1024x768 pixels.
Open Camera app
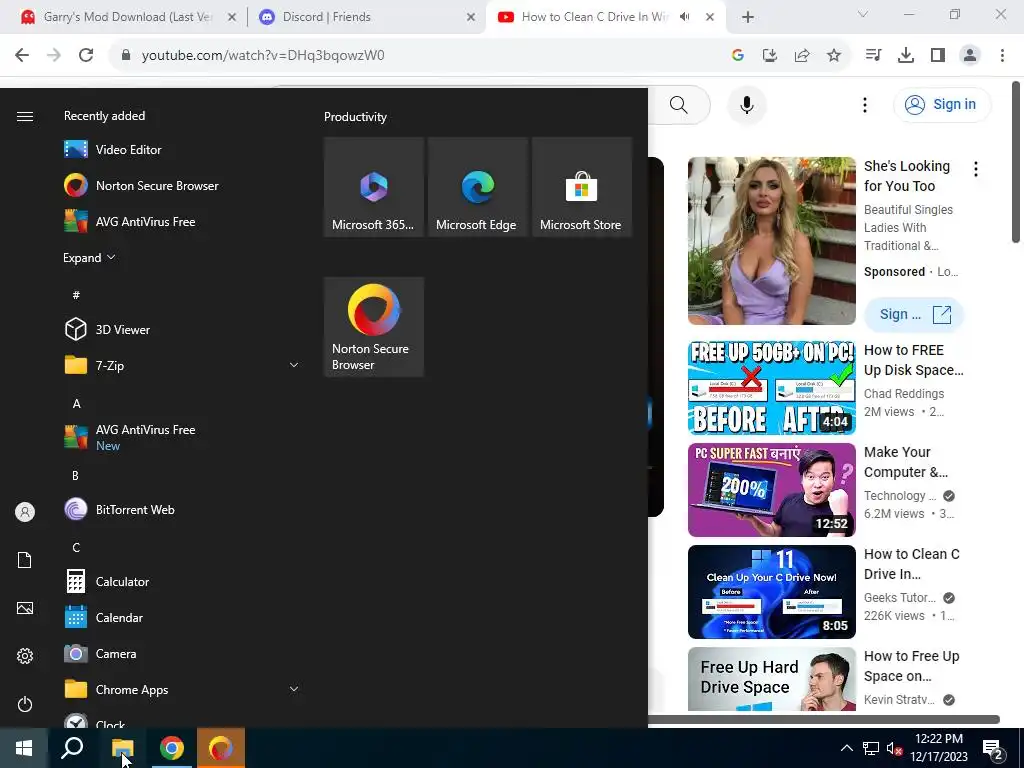[x=182, y=653]
